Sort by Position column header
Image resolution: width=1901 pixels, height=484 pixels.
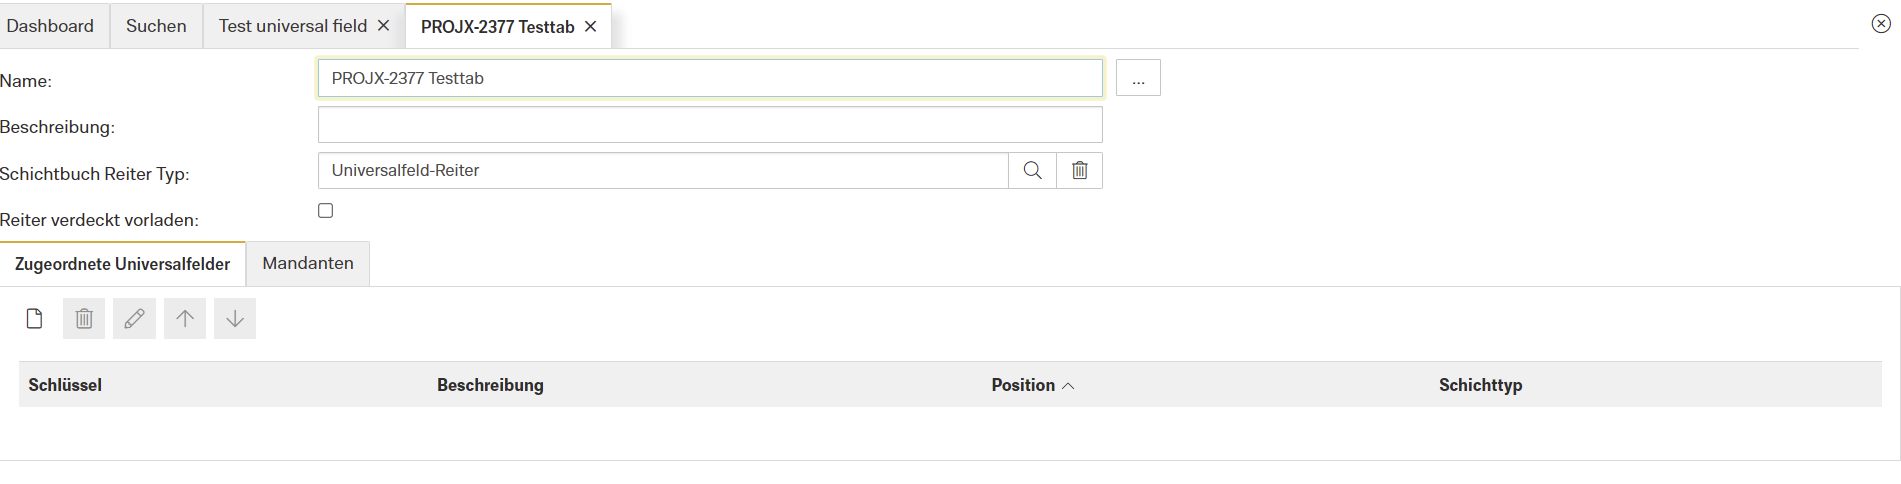tap(1023, 385)
